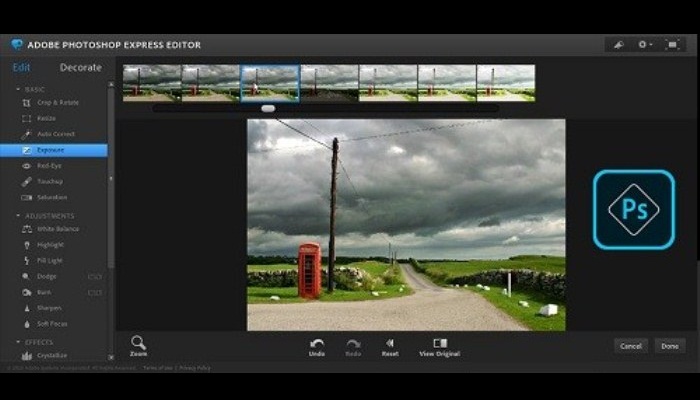Click the sidebar scroll up arrow
This screenshot has width=700, height=400.
111,84
